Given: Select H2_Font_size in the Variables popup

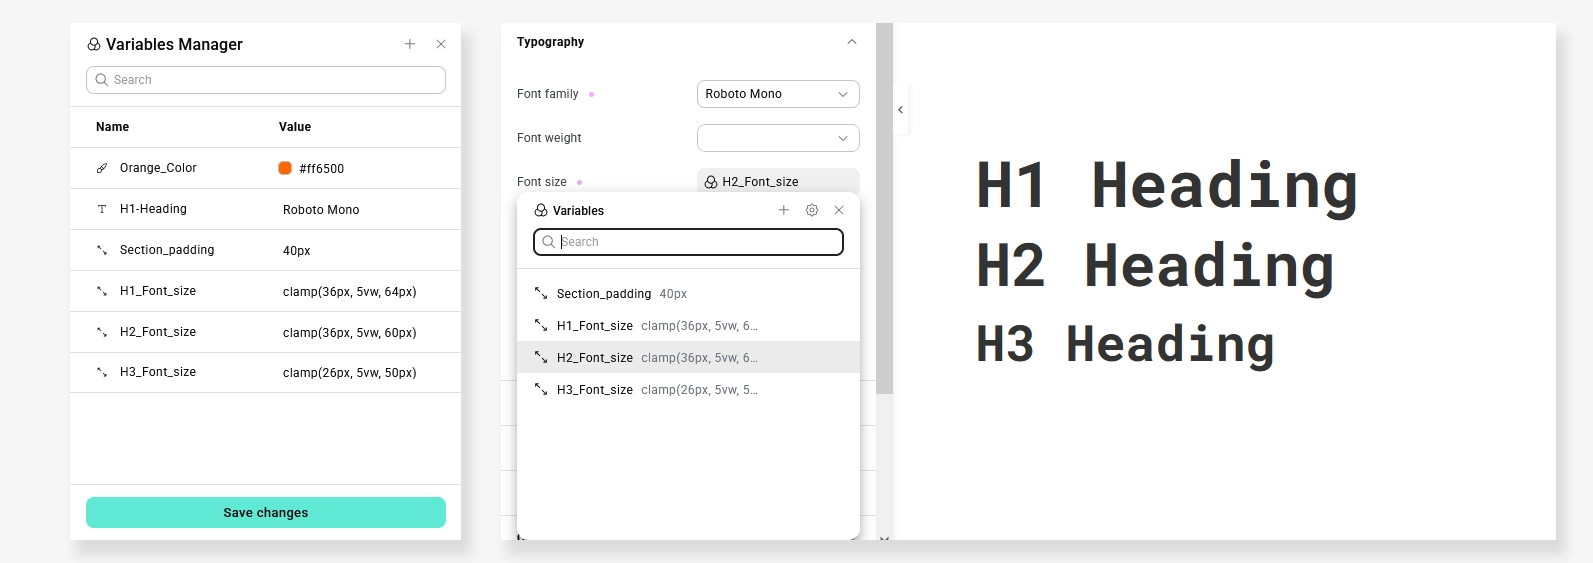Looking at the screenshot, I should (688, 358).
